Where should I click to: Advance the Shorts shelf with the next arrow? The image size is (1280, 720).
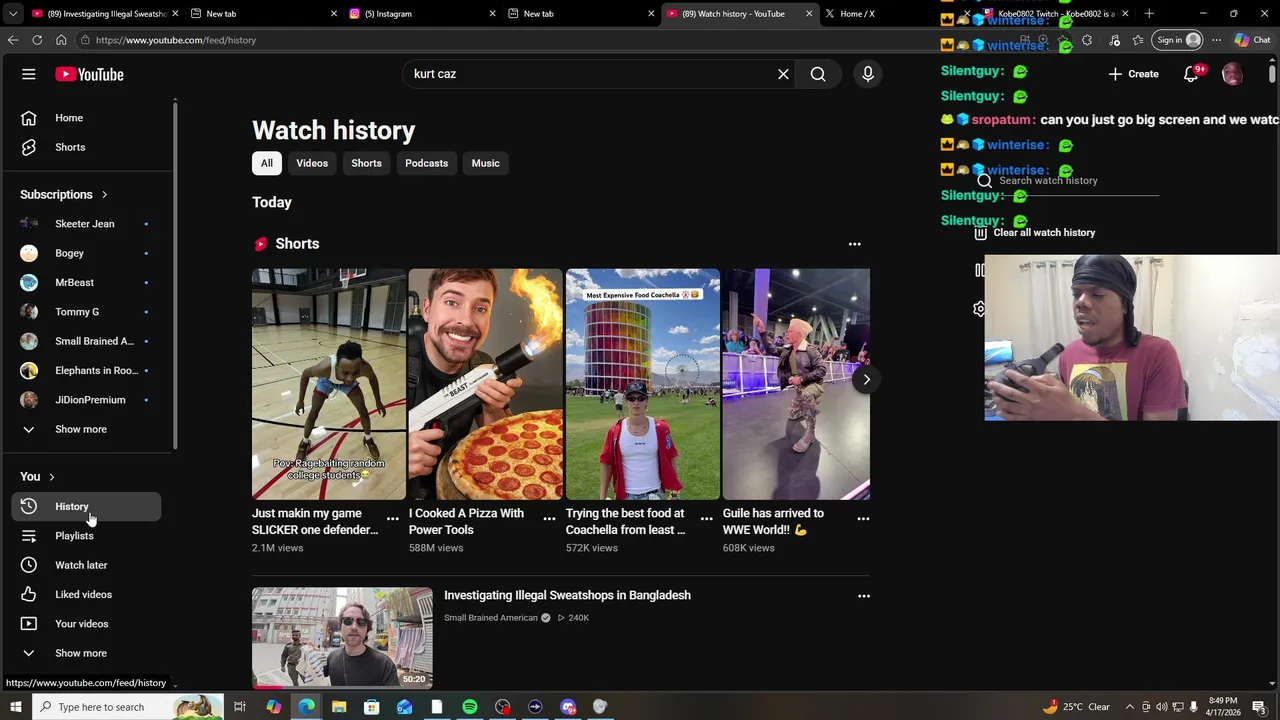click(x=867, y=379)
